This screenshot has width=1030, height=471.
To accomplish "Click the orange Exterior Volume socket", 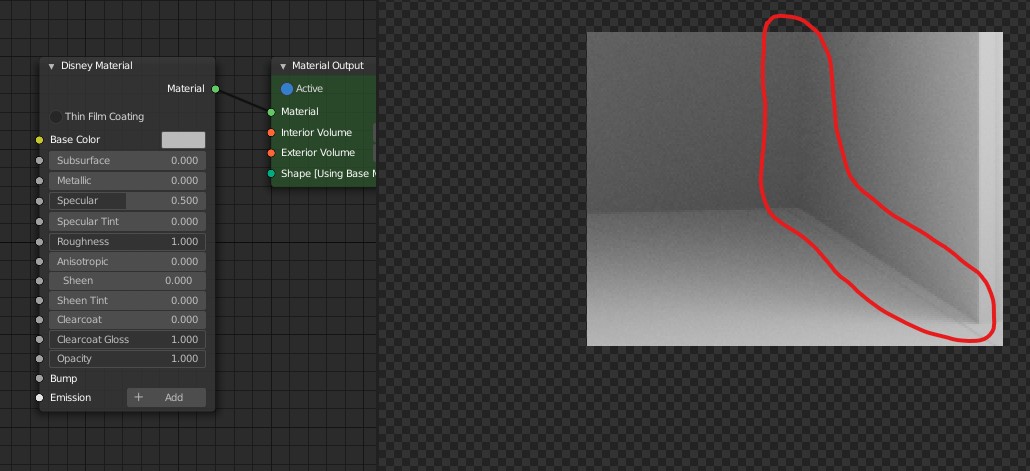I will 271,153.
